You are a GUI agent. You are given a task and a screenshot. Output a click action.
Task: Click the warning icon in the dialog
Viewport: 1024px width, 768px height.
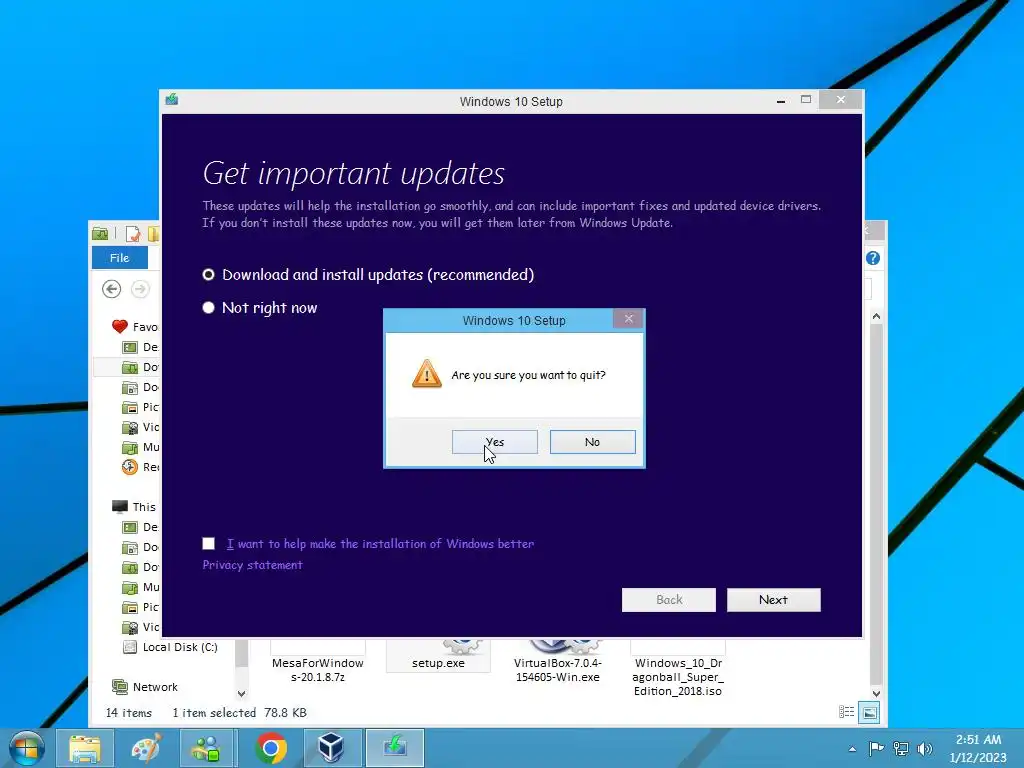coord(426,374)
